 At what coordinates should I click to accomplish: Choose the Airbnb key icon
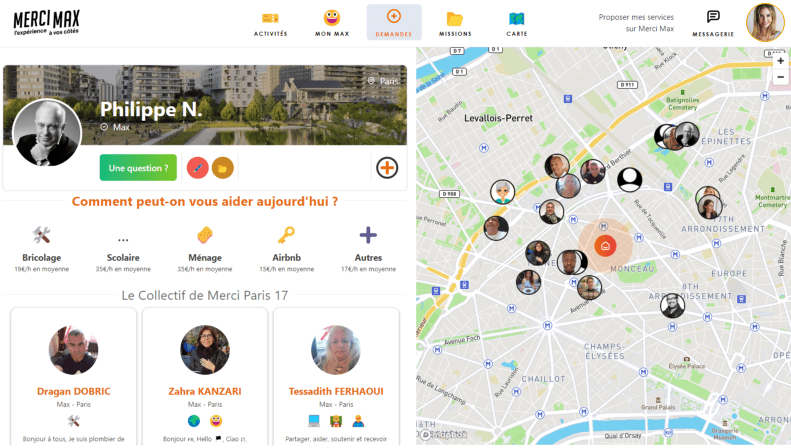[x=286, y=235]
